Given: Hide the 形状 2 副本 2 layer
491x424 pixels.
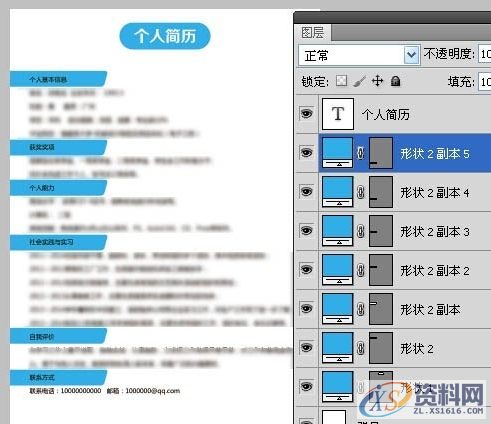Looking at the screenshot, I should pyautogui.click(x=307, y=269).
